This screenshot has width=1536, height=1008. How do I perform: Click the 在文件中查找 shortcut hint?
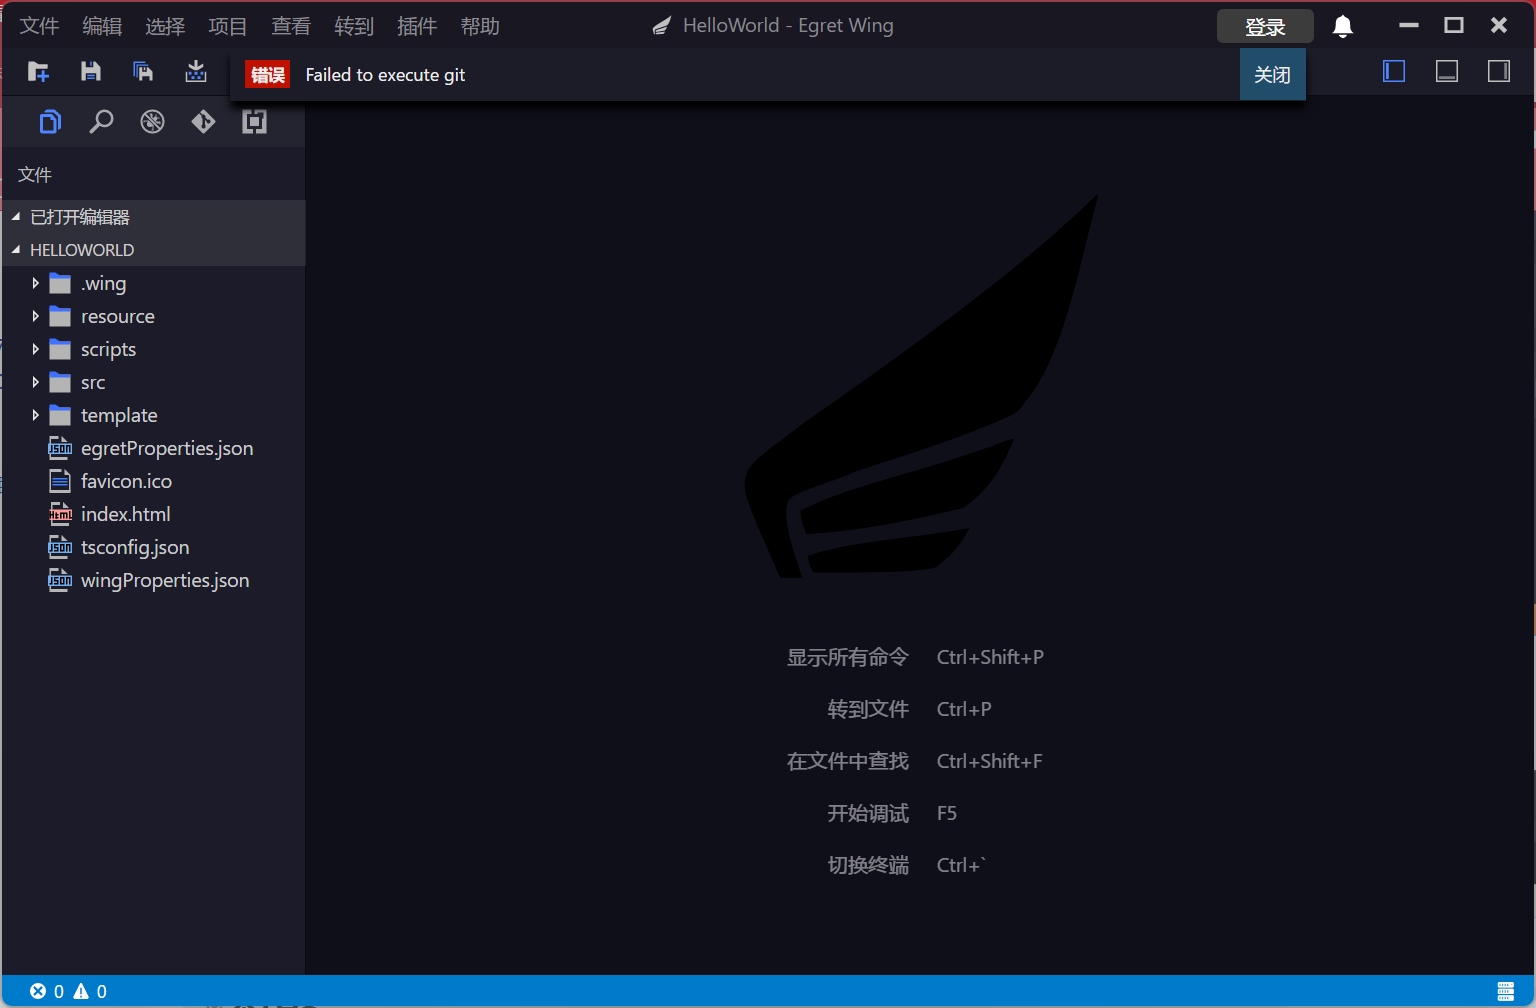[x=847, y=761]
